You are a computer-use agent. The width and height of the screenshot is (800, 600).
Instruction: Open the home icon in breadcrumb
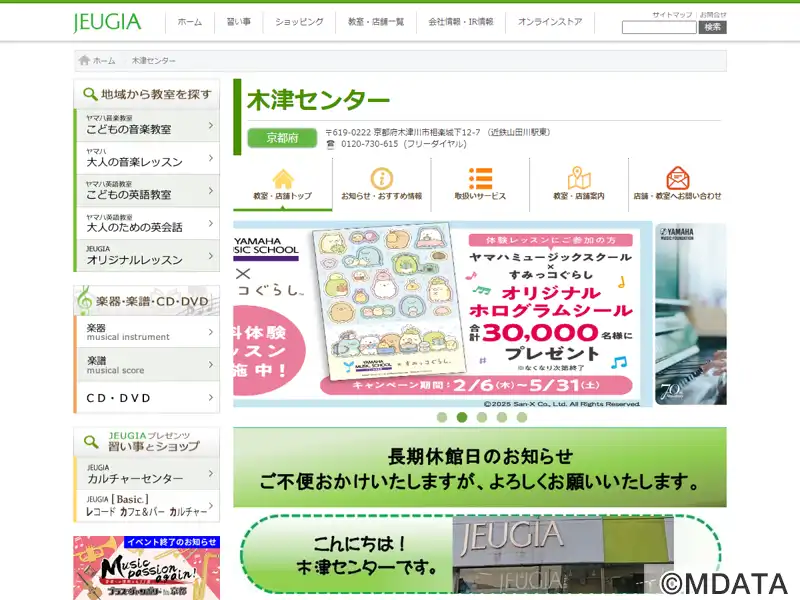(84, 60)
